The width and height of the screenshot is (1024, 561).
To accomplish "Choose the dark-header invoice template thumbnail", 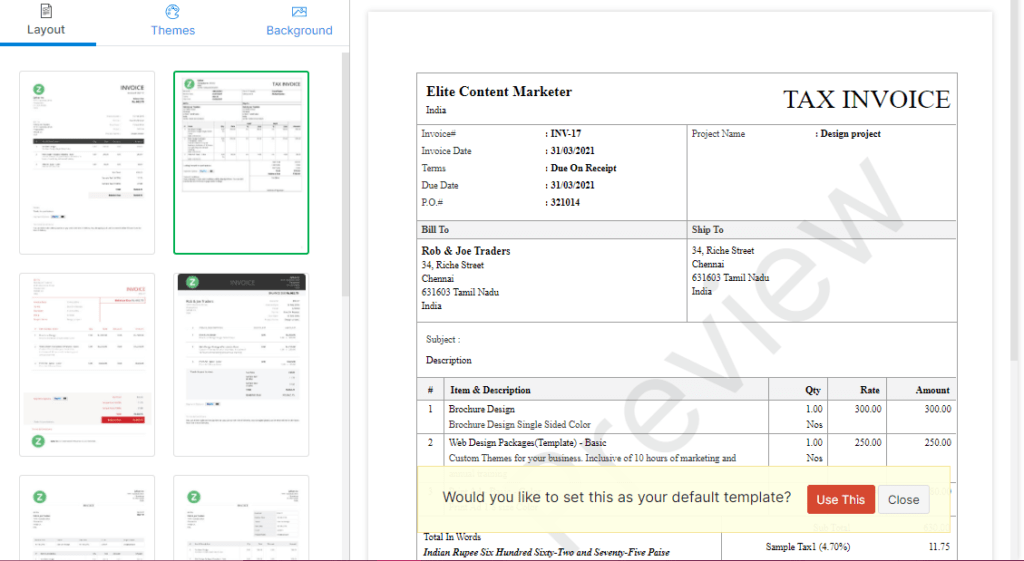I will (241, 364).
